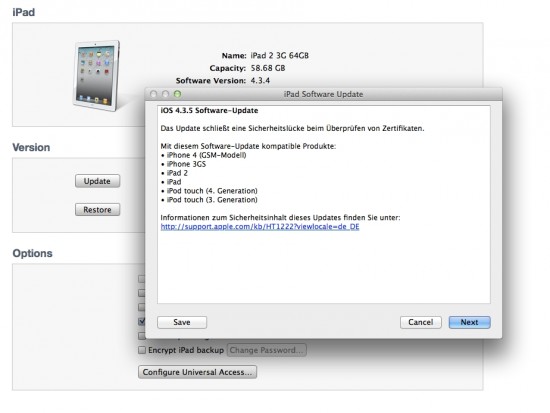Open the support.apple.com HT1222 link

[x=260, y=227]
